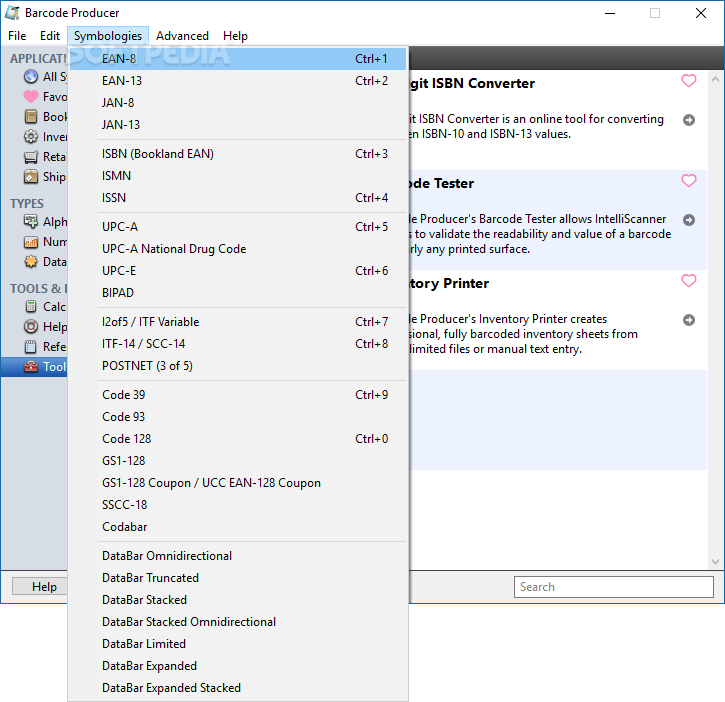Choose DataBar Truncated
The width and height of the screenshot is (725, 702).
tap(238, 578)
